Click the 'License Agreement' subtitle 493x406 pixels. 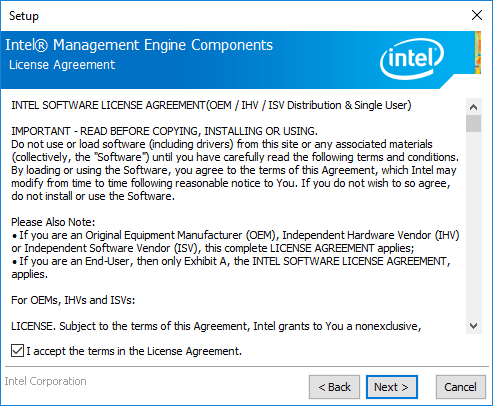[62, 65]
